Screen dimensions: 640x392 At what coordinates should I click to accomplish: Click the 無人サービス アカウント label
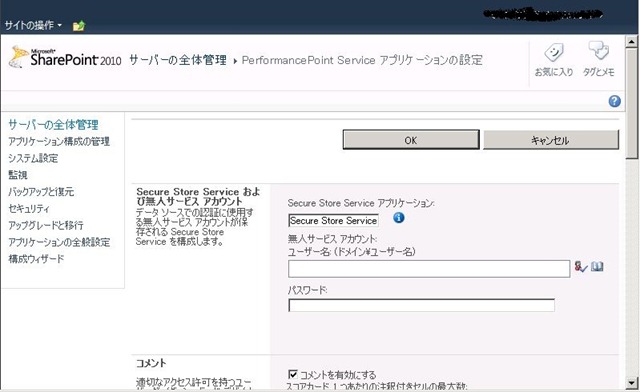click(332, 239)
